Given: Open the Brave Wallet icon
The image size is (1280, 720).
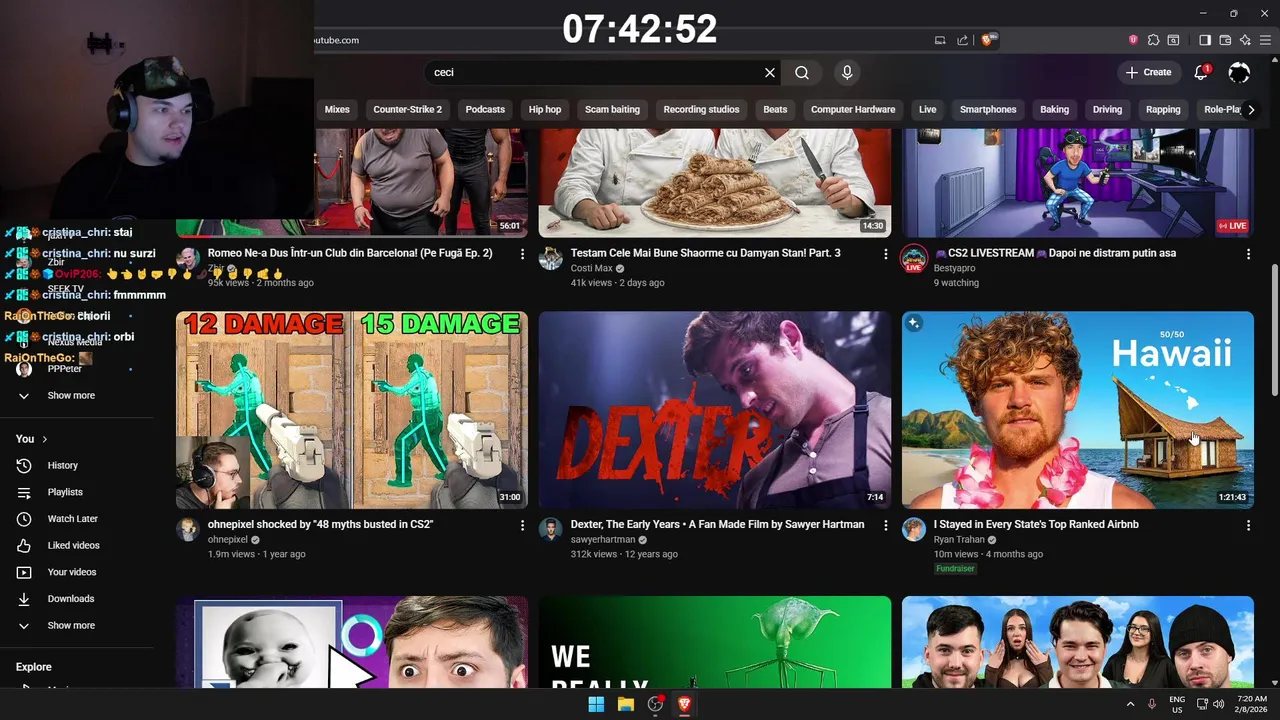Looking at the screenshot, I should click(x=1225, y=40).
